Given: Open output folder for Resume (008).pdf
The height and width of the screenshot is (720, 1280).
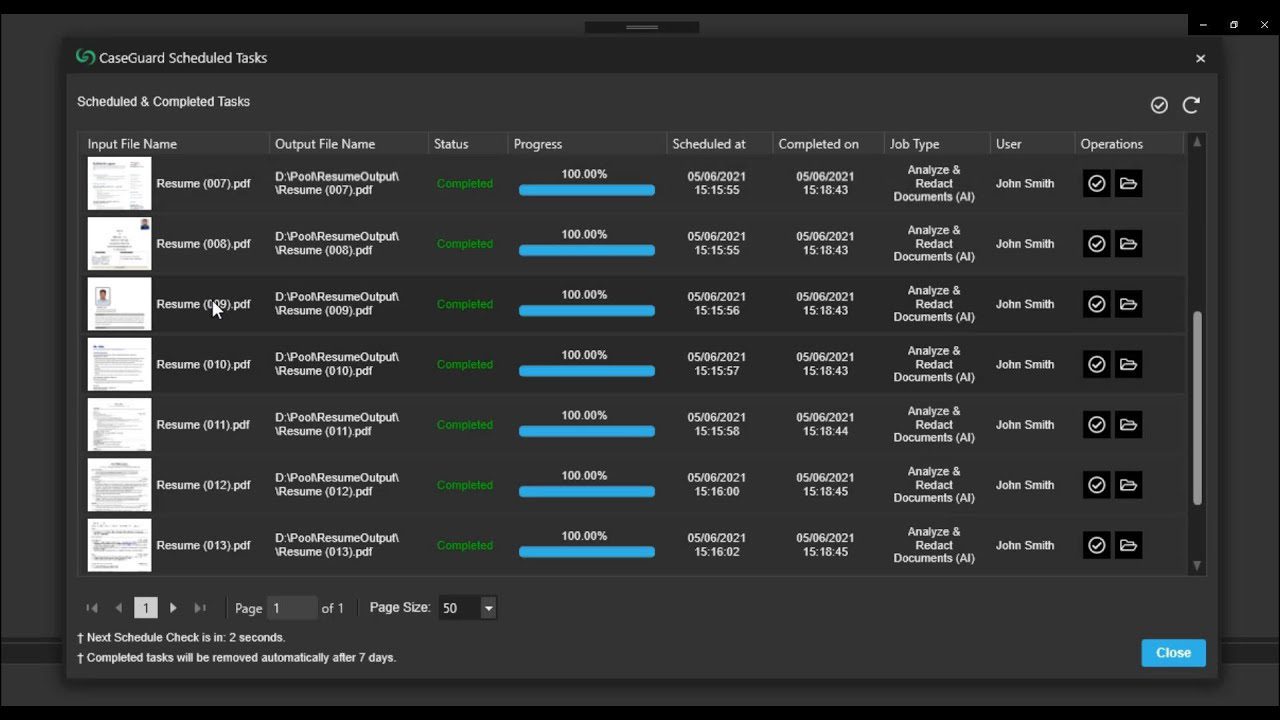Looking at the screenshot, I should [1128, 244].
